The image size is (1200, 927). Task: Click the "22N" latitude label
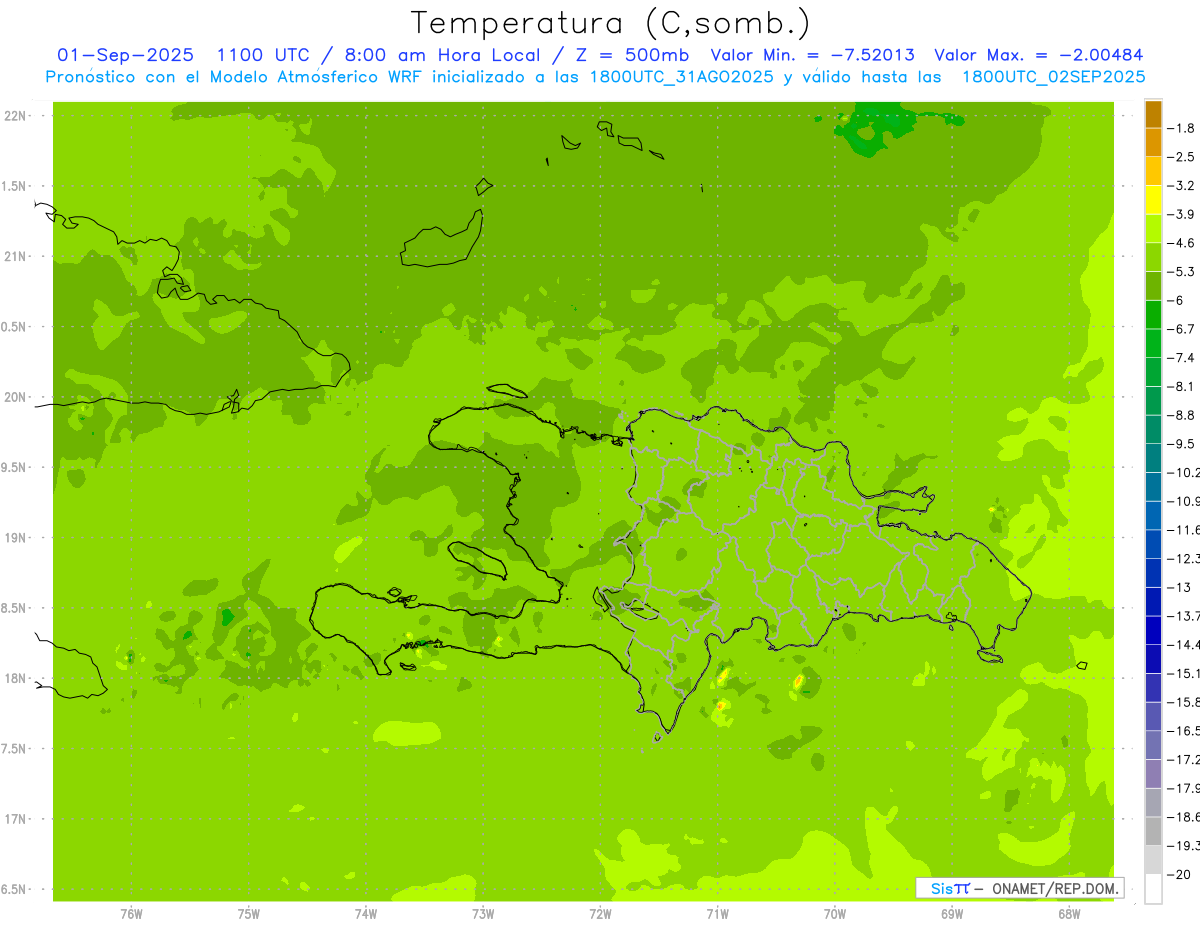[x=15, y=116]
